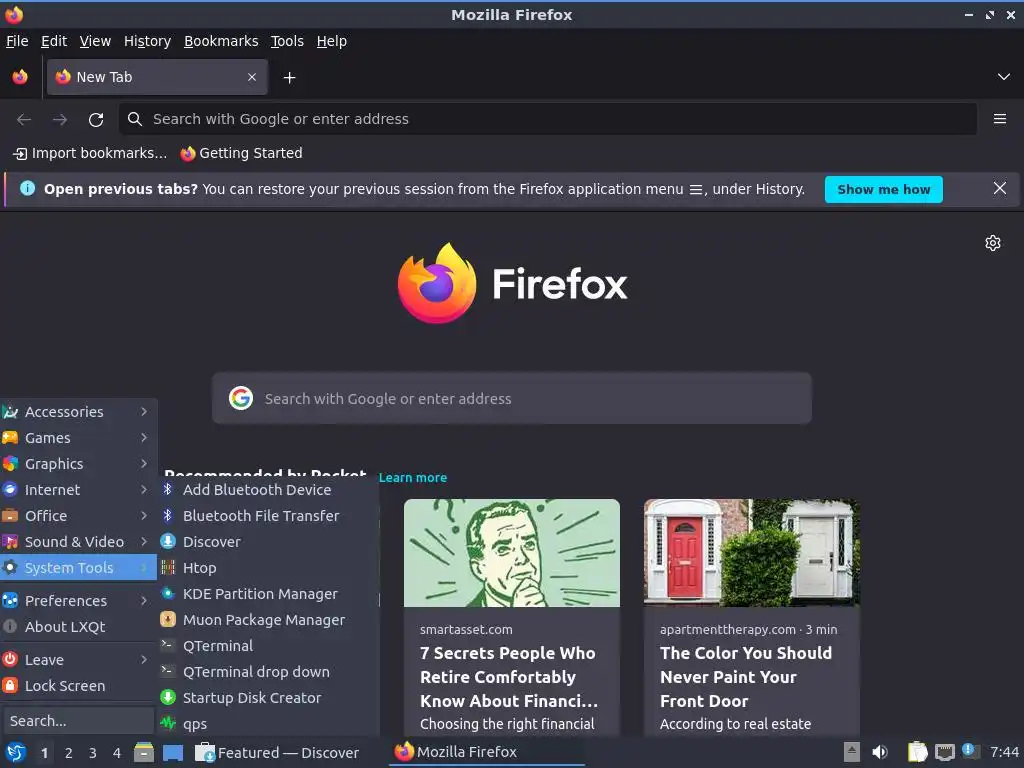The image size is (1024, 768).
Task: Launch QTerminal
Action: click(x=268, y=646)
